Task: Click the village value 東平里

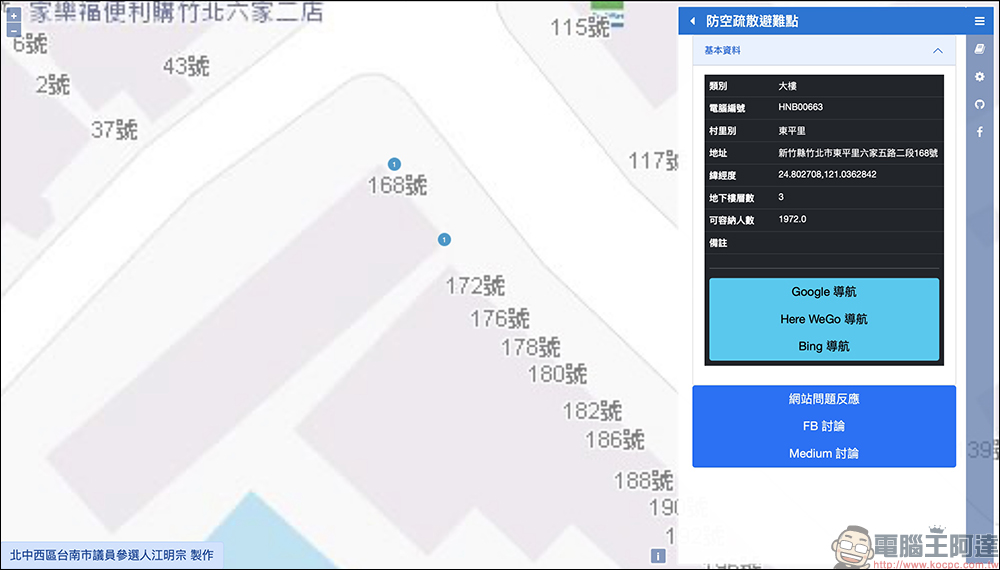Action: [x=792, y=131]
